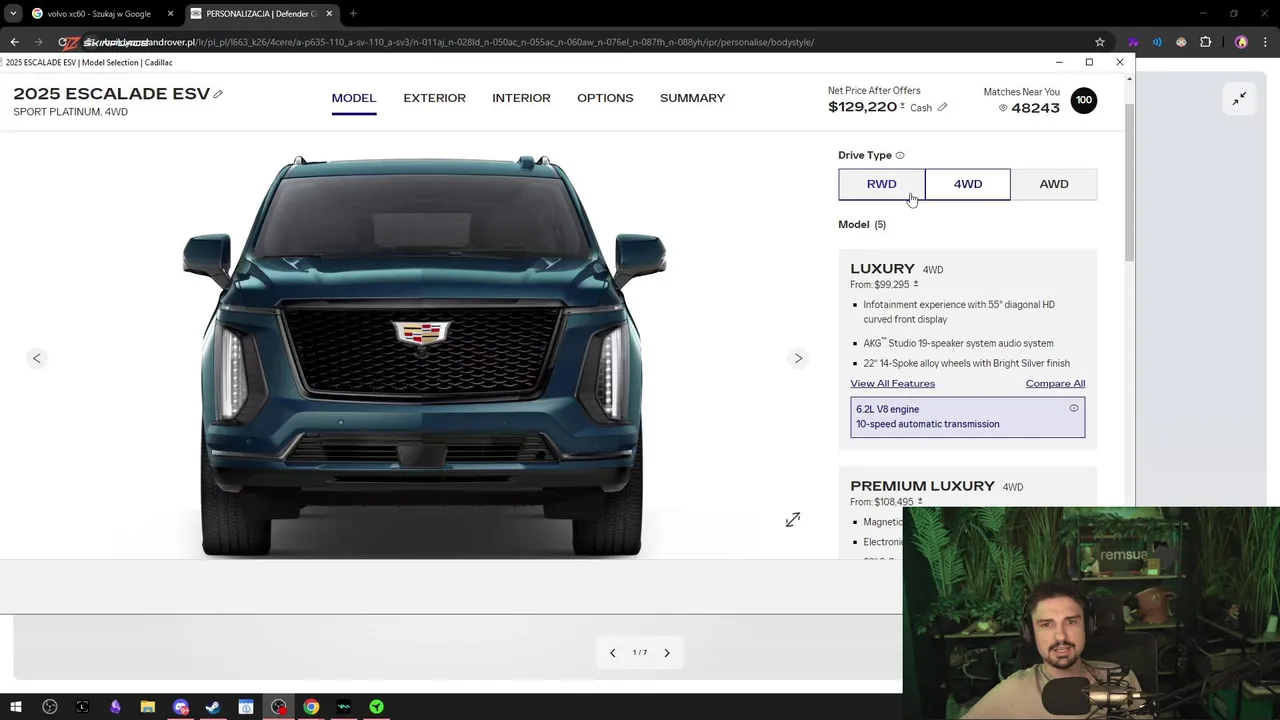
Task: Edit Cash payment method pencil icon
Action: pyautogui.click(x=942, y=107)
